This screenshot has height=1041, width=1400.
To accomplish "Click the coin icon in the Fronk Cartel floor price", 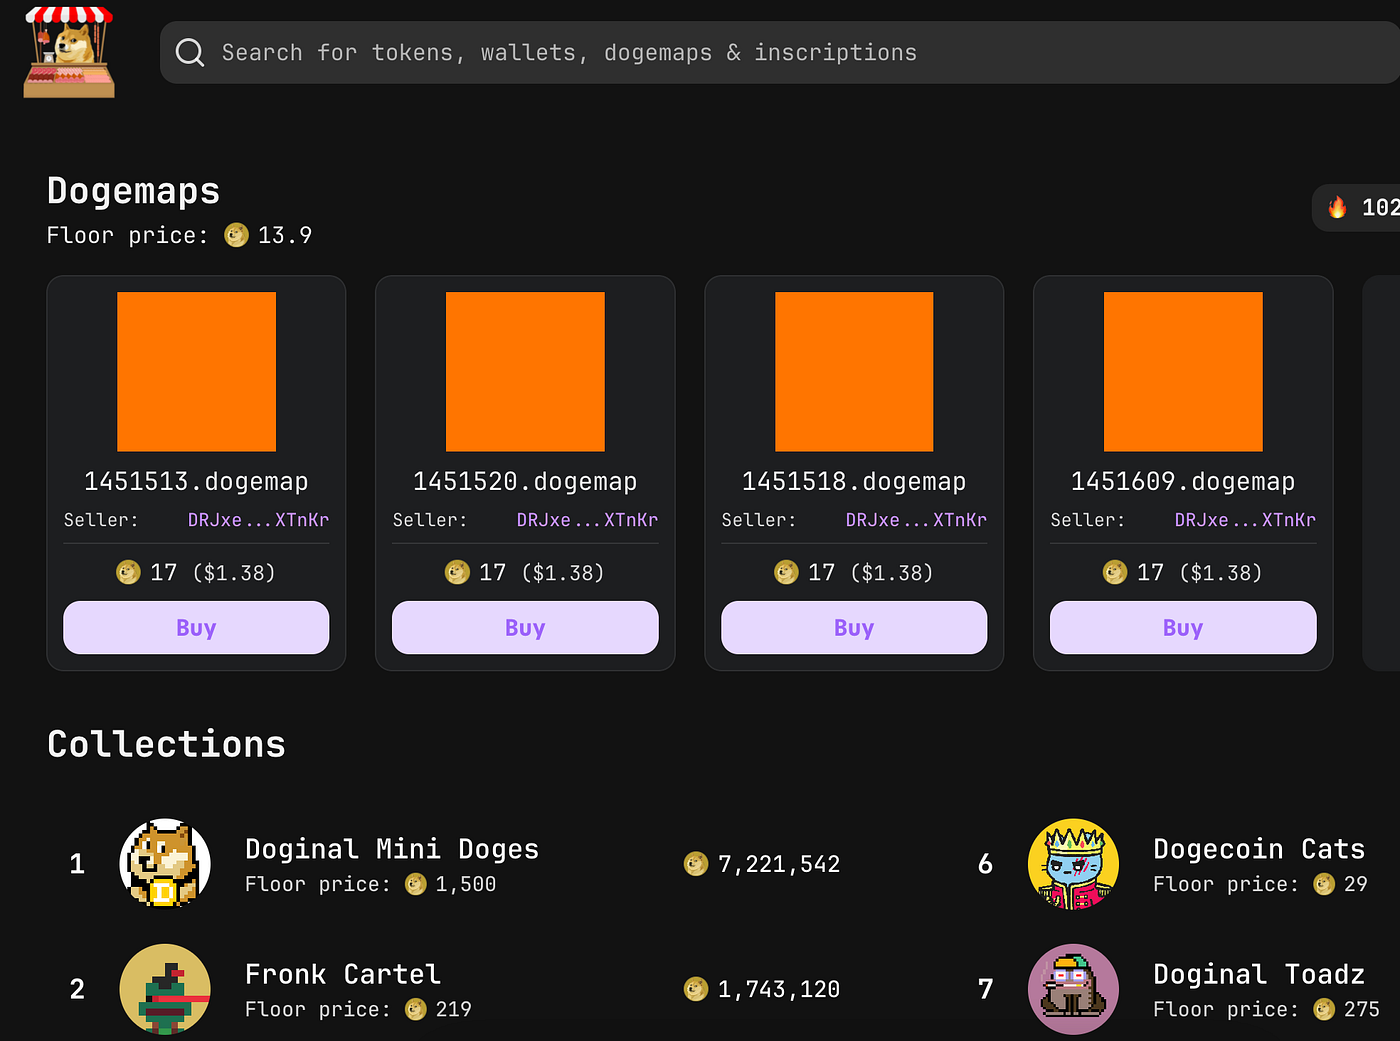I will [416, 1009].
